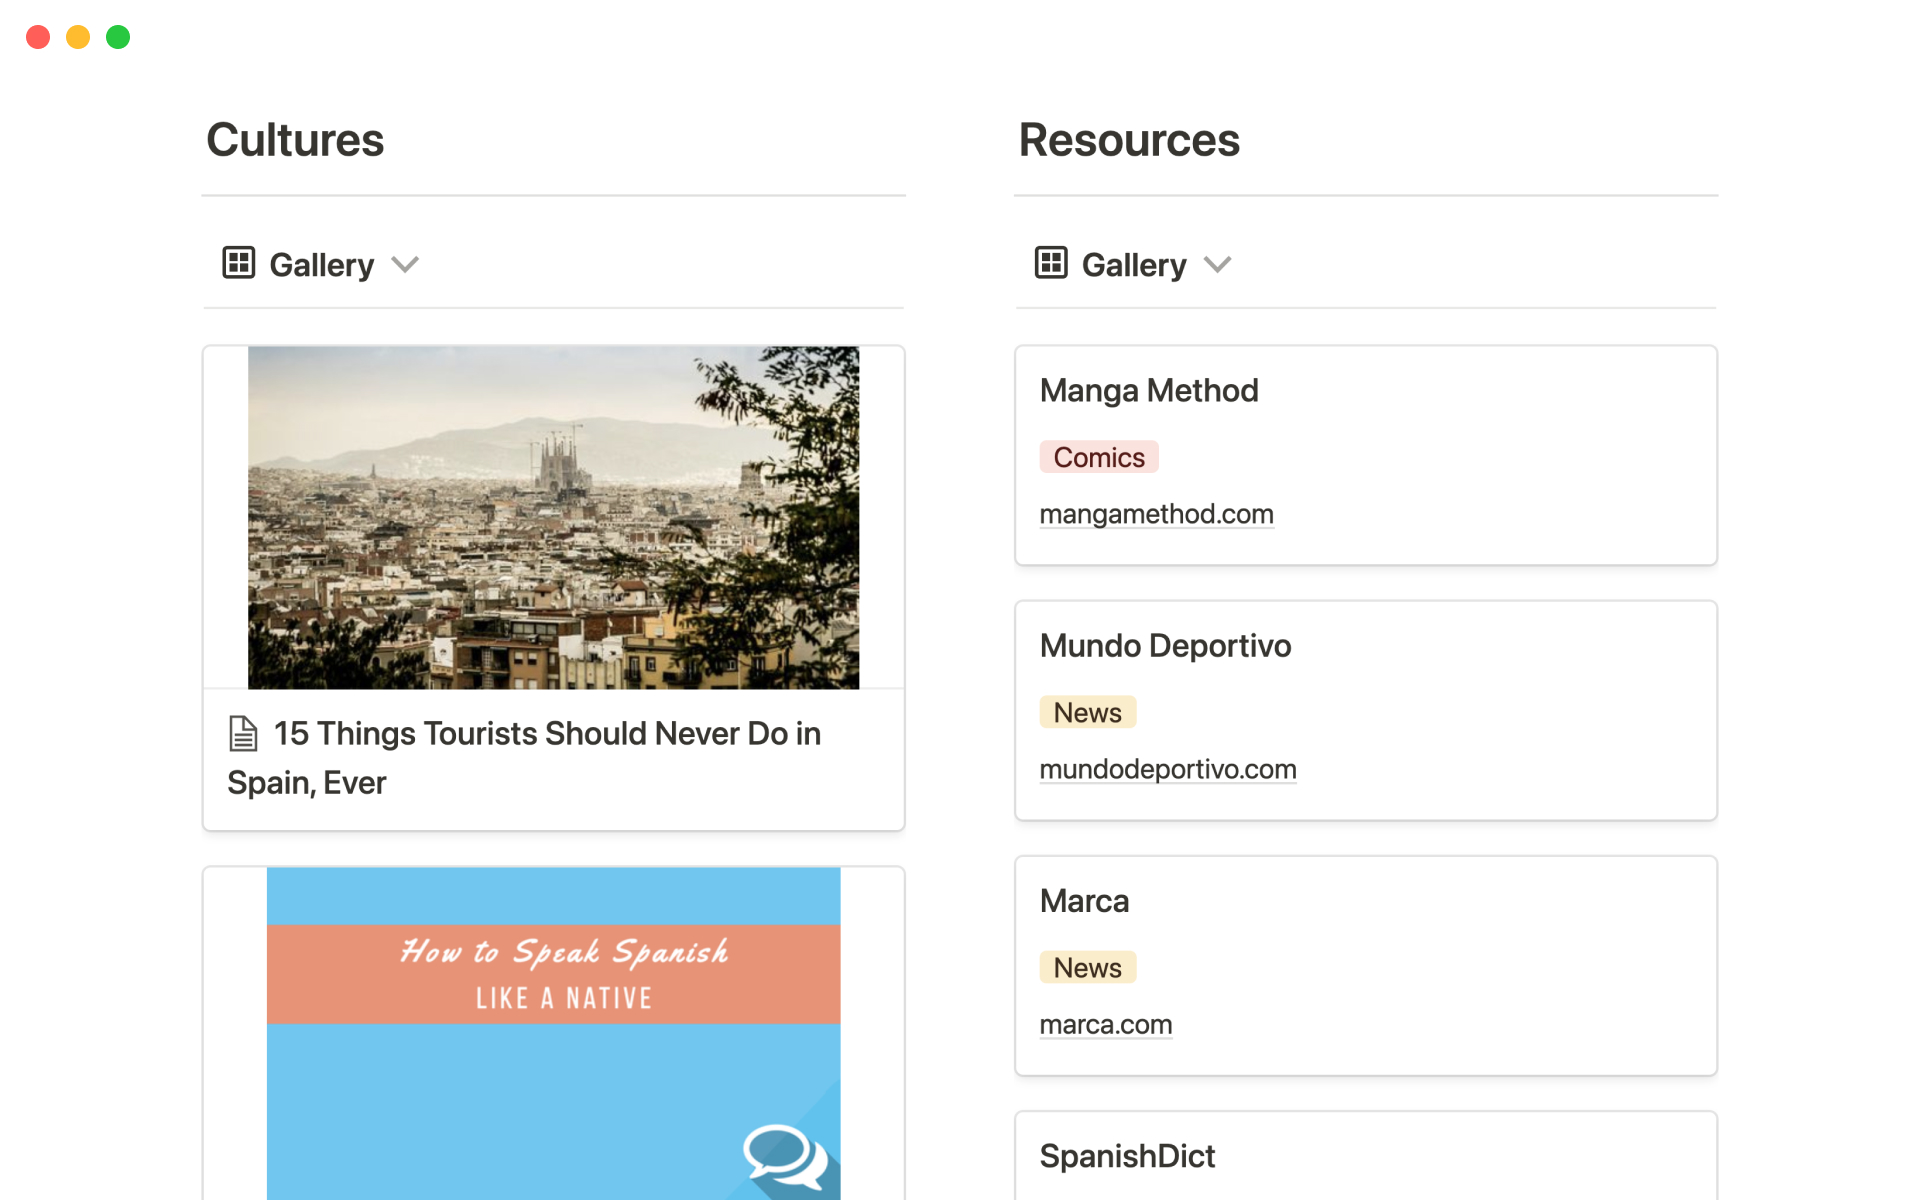Open the mangamethod.com link
1920x1200 pixels.
click(x=1156, y=514)
